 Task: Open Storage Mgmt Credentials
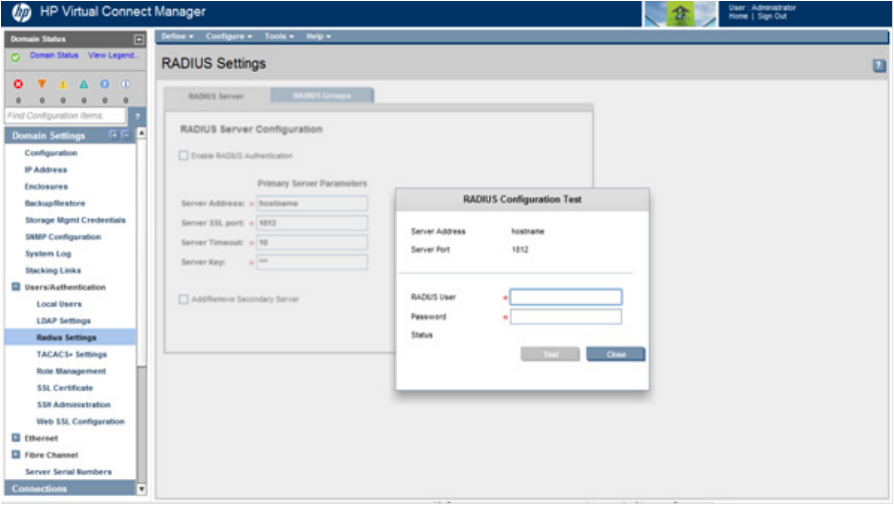pyautogui.click(x=75, y=220)
